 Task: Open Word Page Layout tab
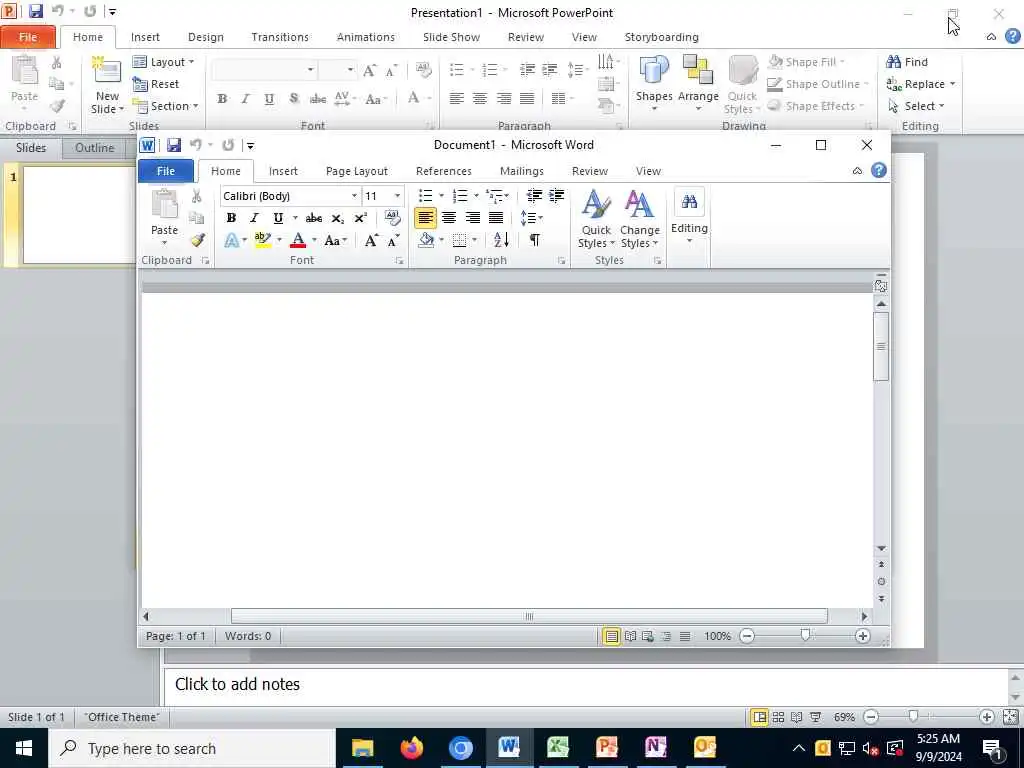point(357,171)
